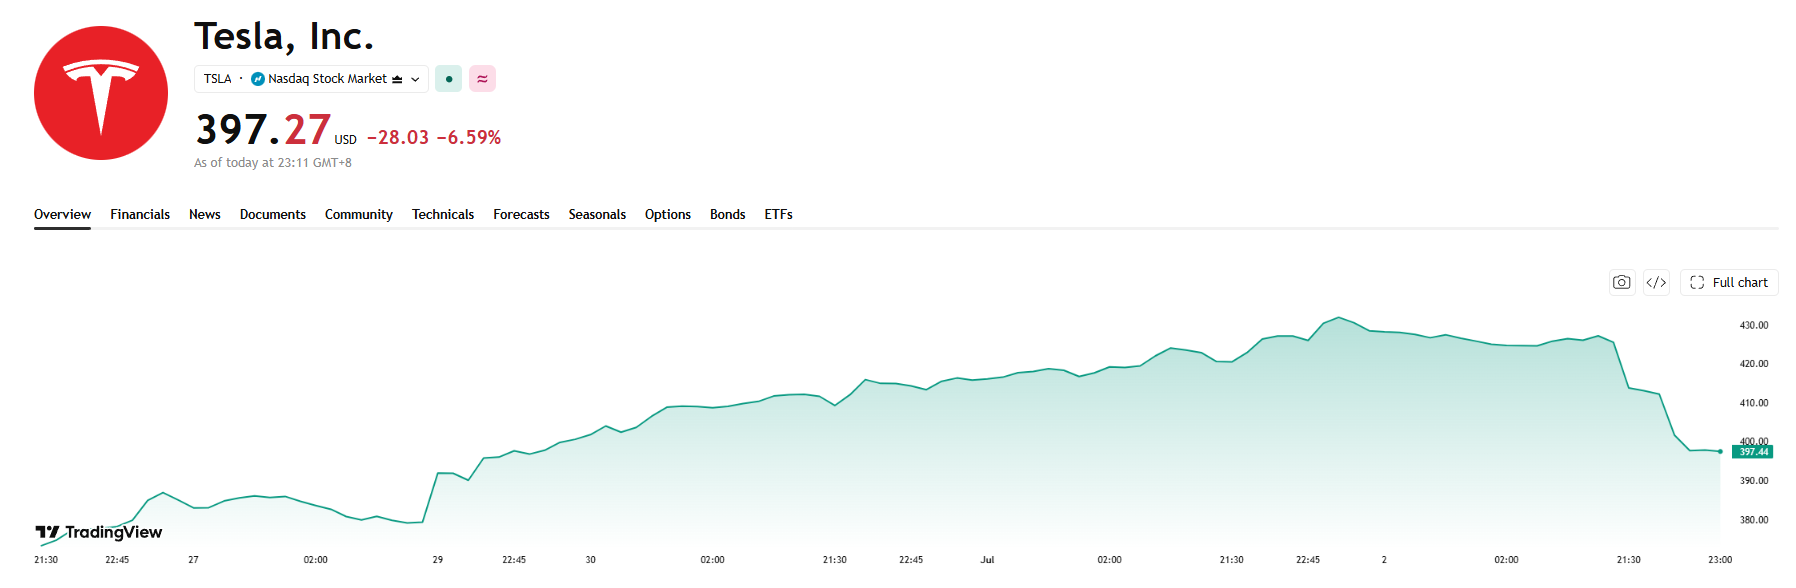Click the last-price dot at chart end
Viewport: 1796px width, 588px height.
(x=1720, y=452)
